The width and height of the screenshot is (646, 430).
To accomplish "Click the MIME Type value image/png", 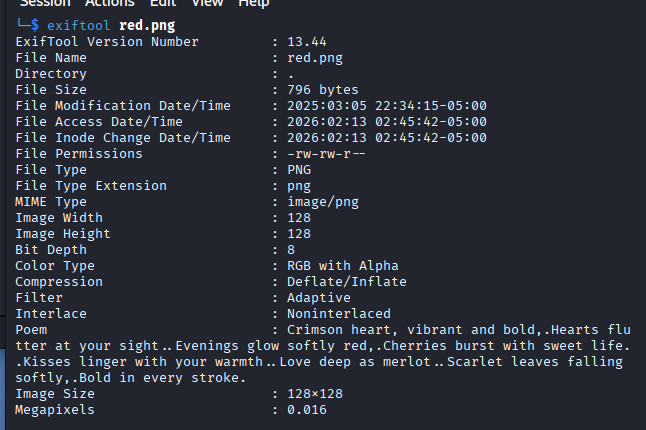I will point(322,202).
